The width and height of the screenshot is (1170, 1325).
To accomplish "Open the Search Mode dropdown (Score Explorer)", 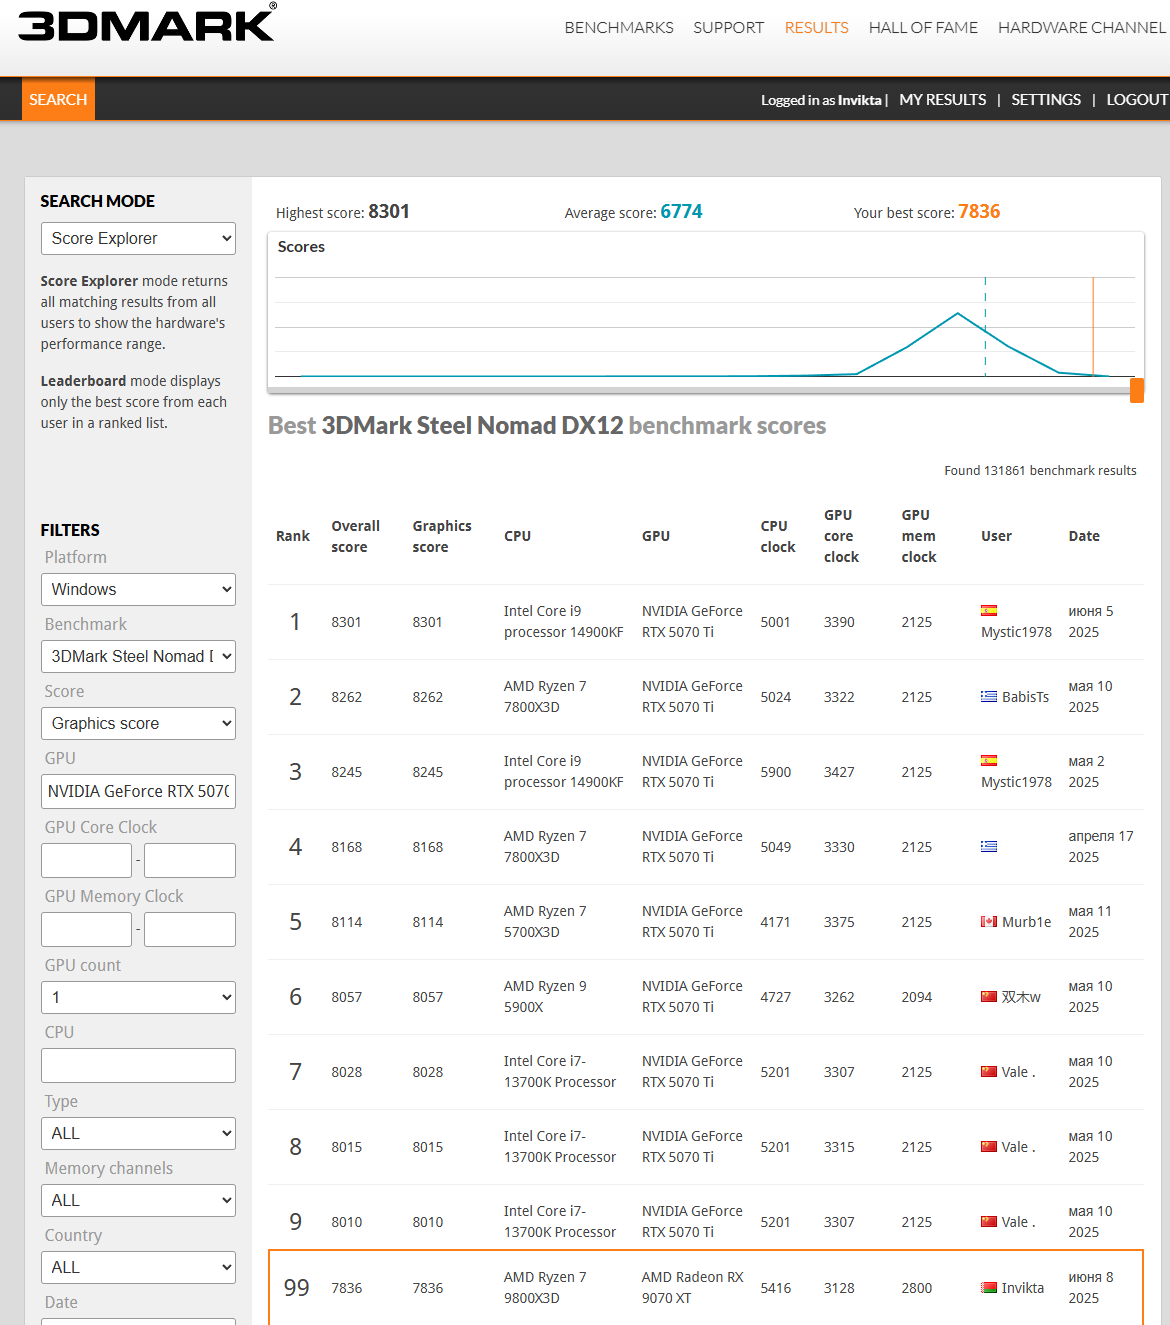I will pyautogui.click(x=138, y=238).
